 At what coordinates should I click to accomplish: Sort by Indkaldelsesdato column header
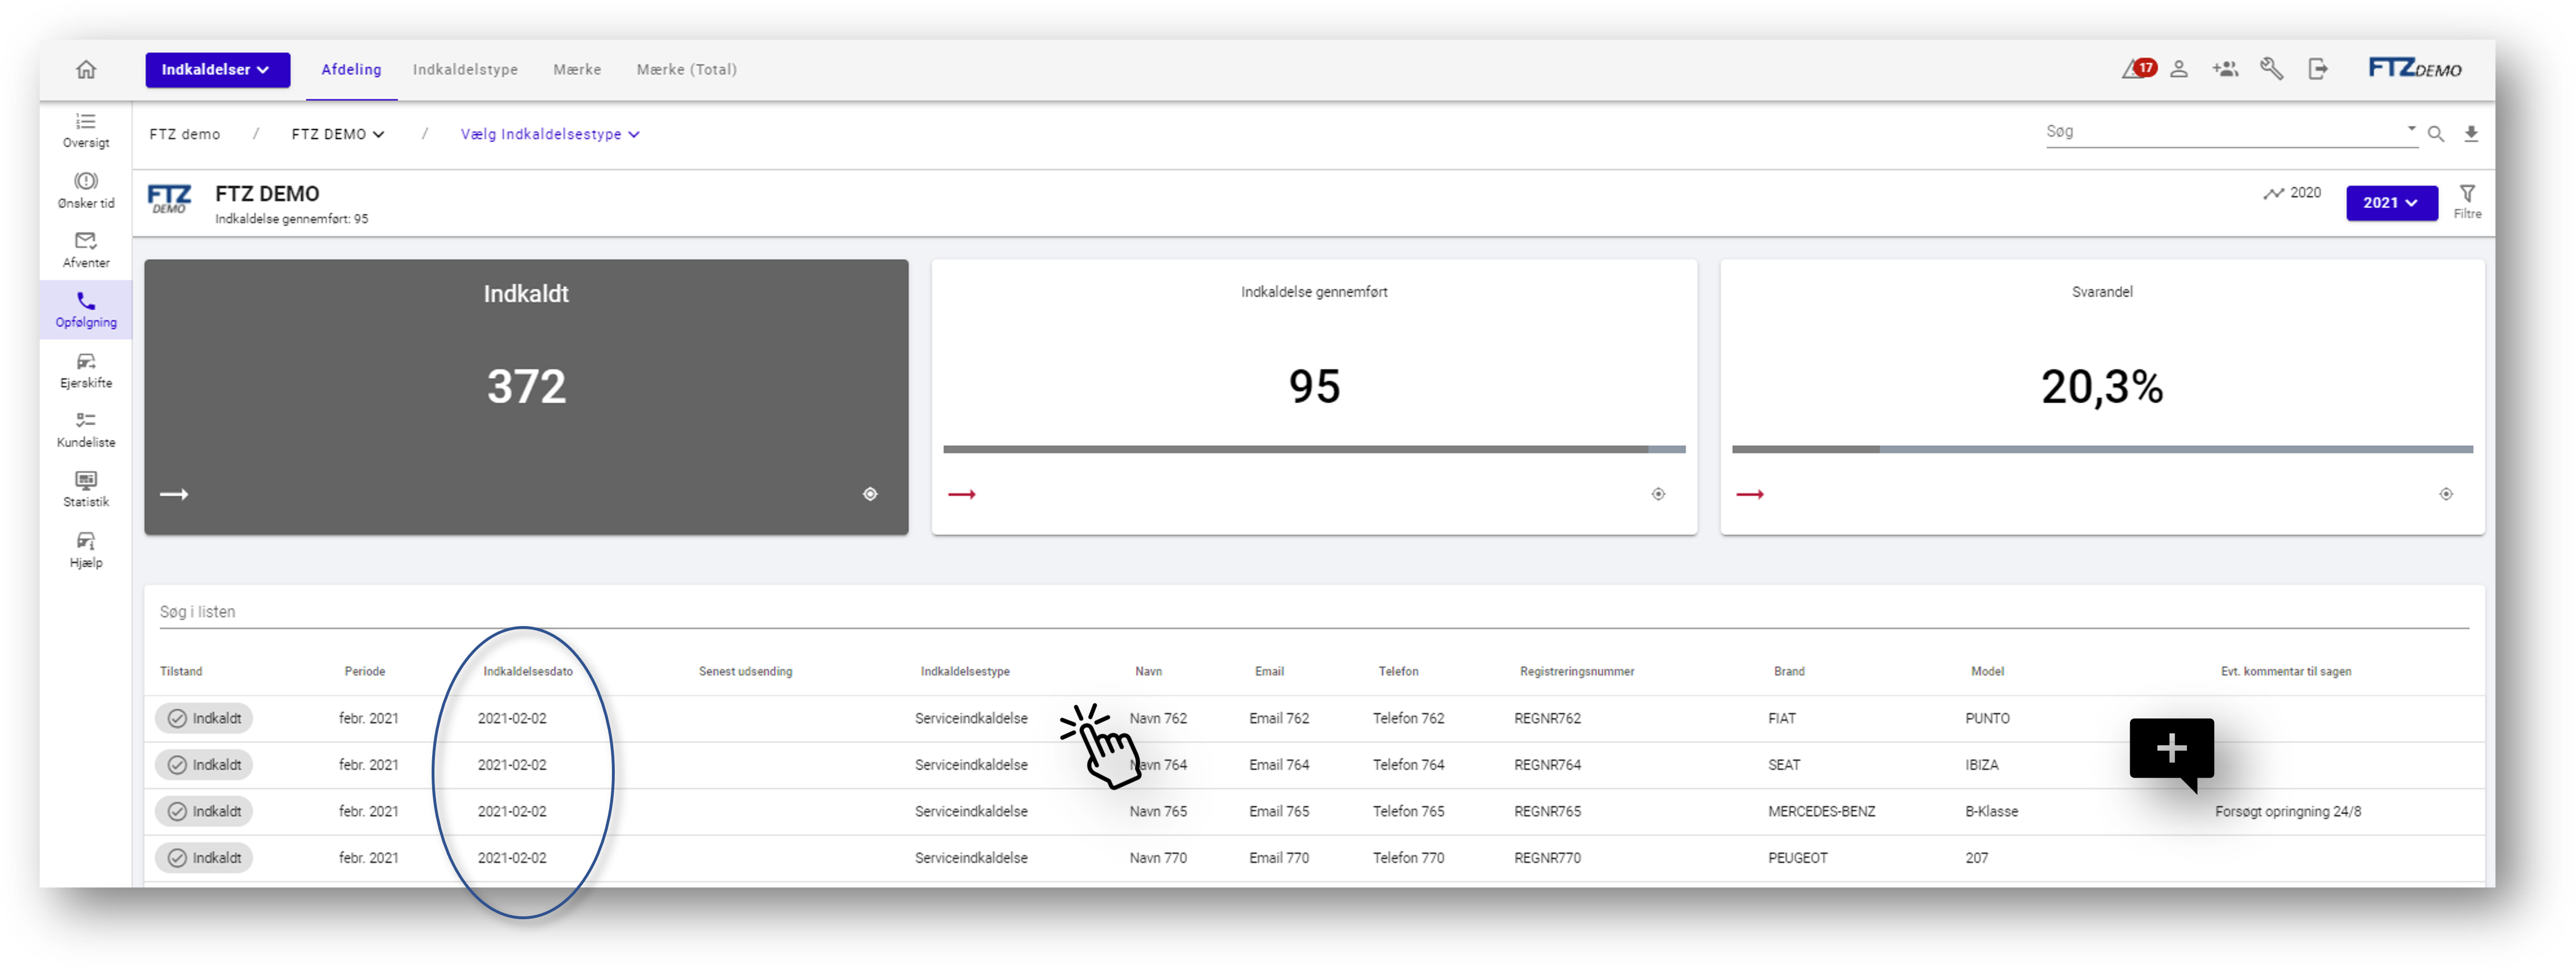coord(528,671)
